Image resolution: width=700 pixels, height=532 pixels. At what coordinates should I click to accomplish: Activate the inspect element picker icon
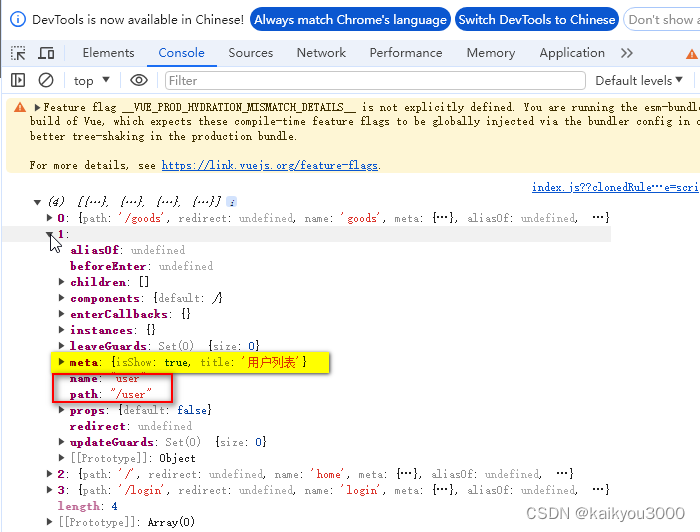point(18,53)
